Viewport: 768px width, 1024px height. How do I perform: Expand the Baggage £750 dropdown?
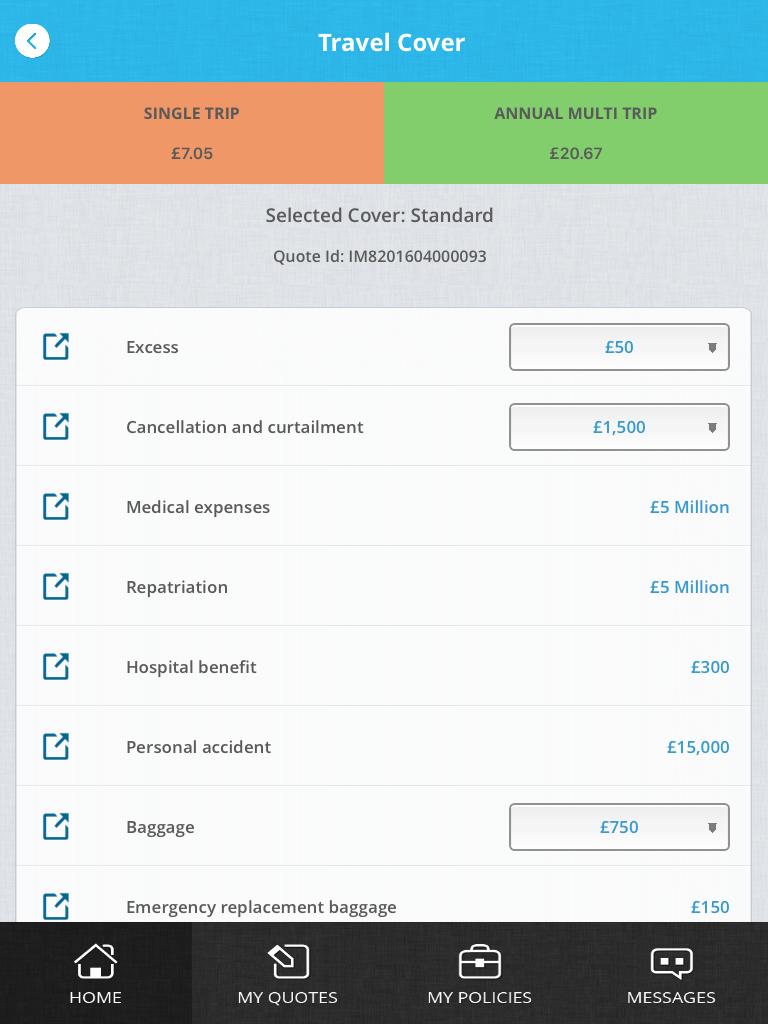619,827
